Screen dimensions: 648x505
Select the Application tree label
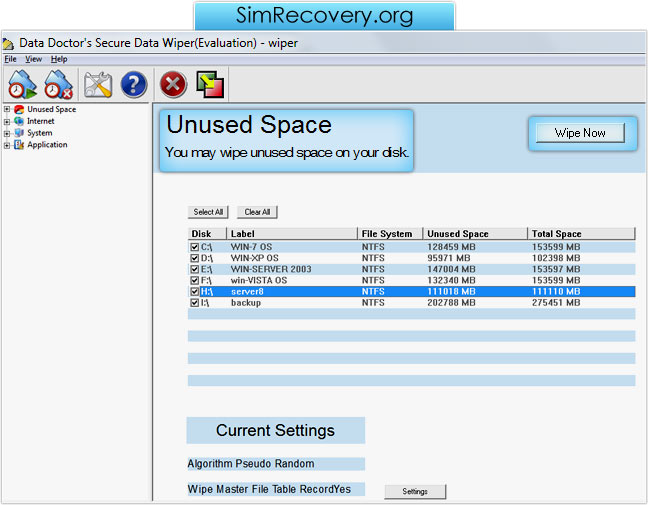pos(47,145)
